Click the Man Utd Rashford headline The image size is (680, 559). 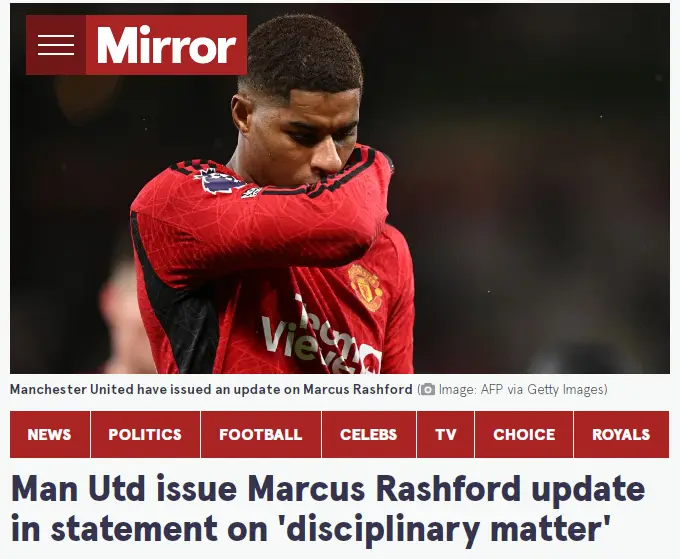[328, 508]
